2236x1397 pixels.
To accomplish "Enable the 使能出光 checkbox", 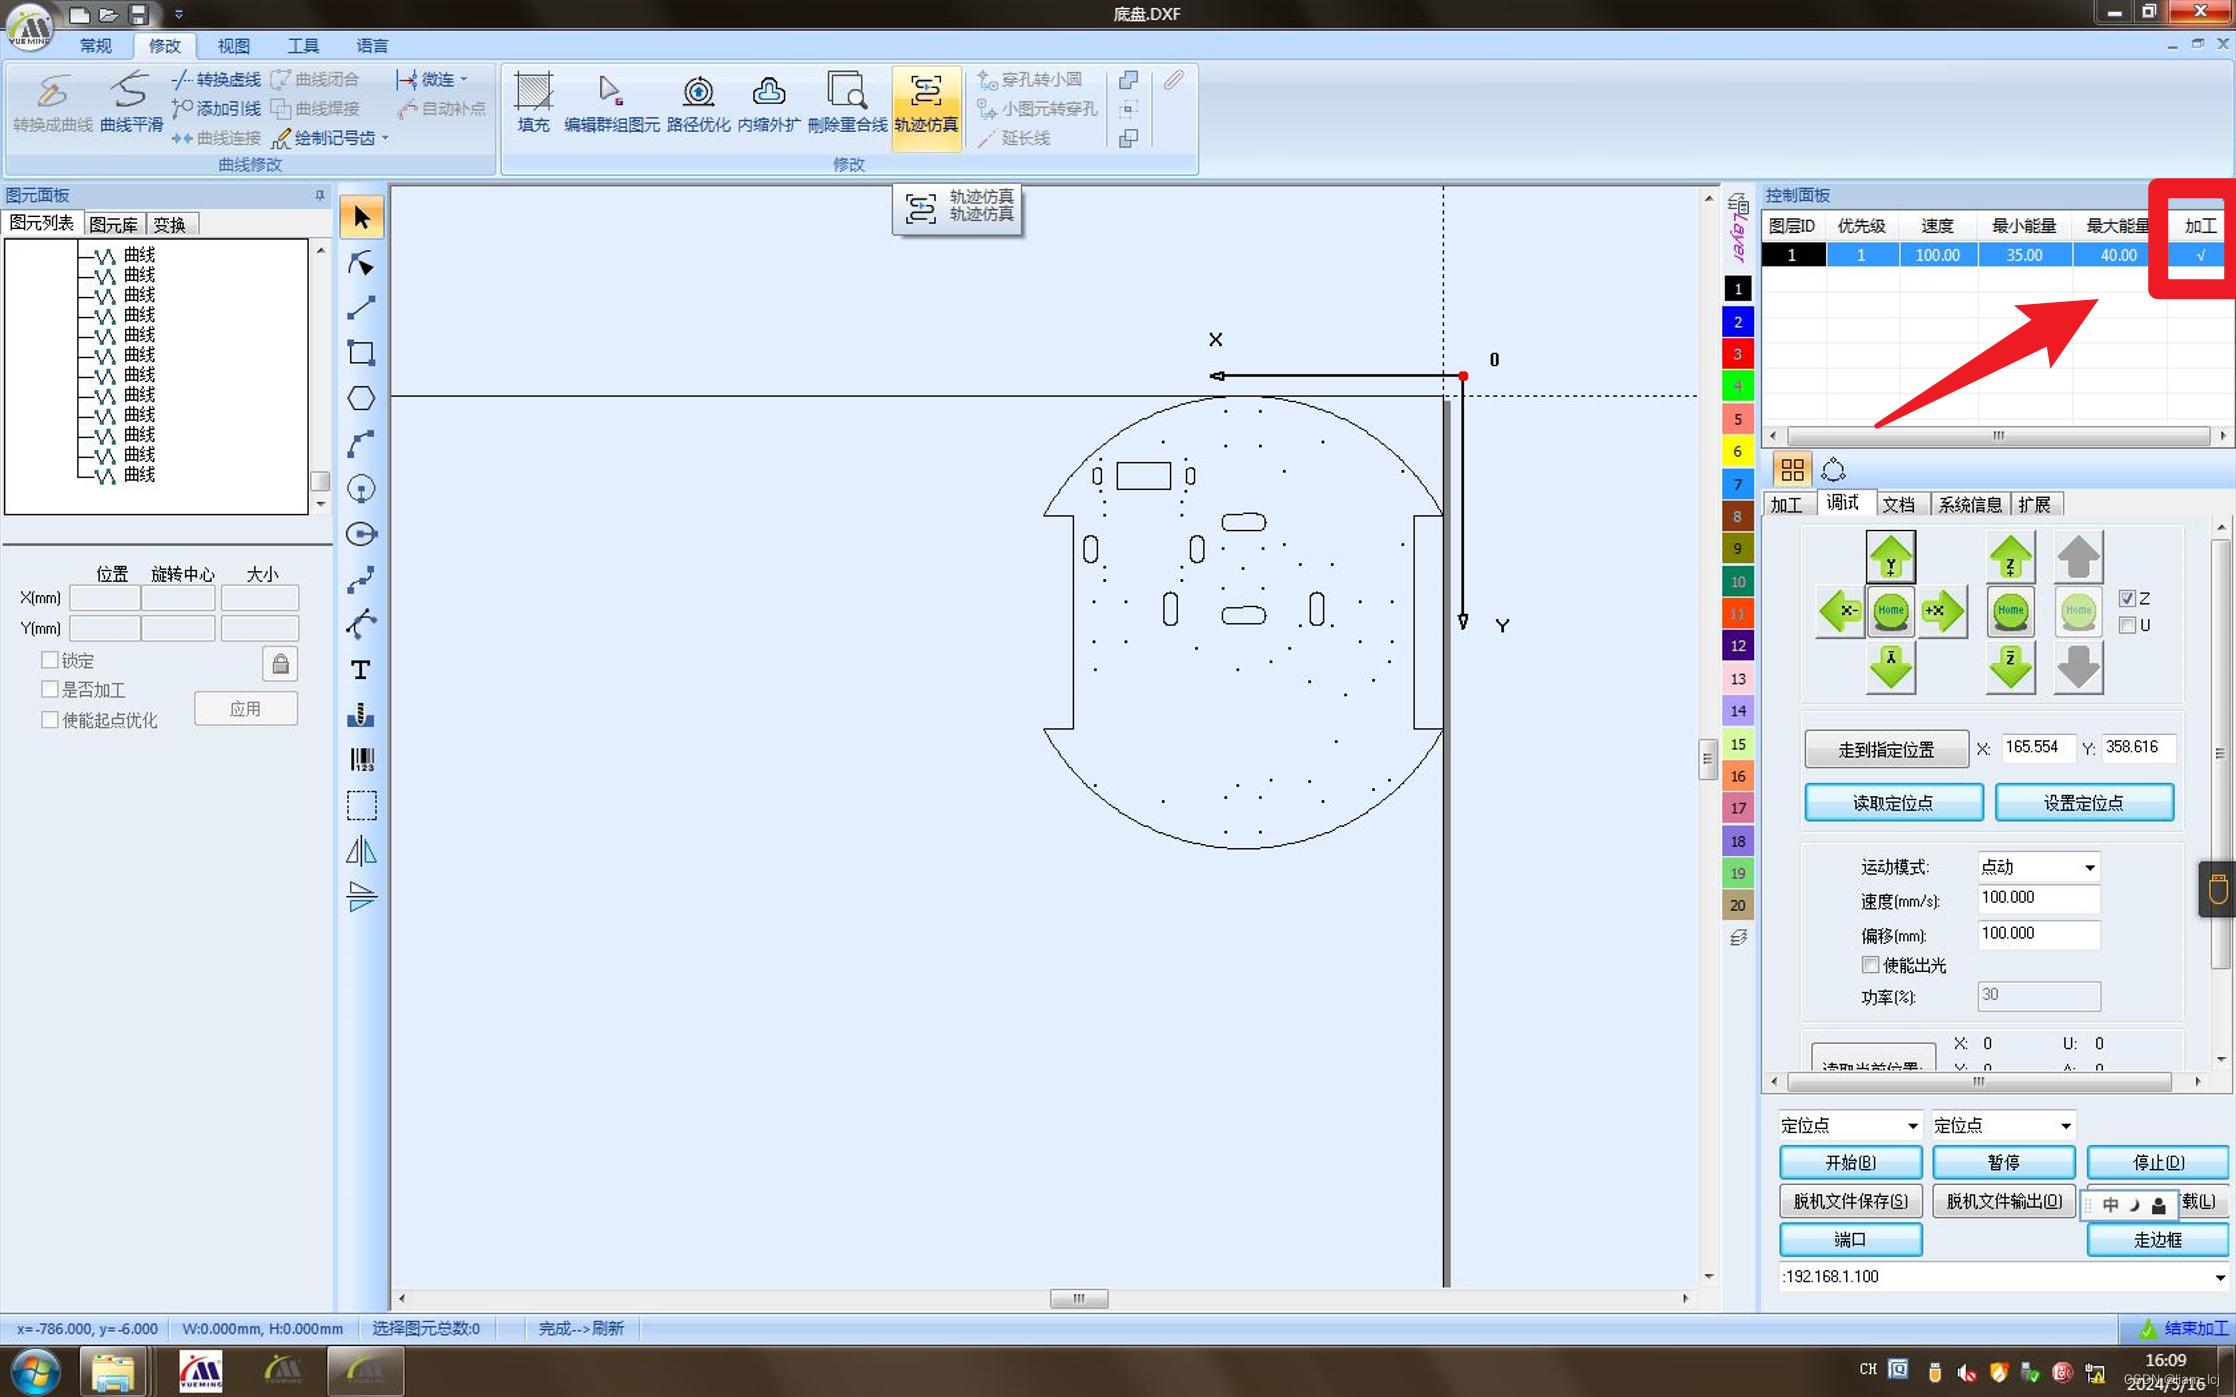I will (x=1870, y=964).
